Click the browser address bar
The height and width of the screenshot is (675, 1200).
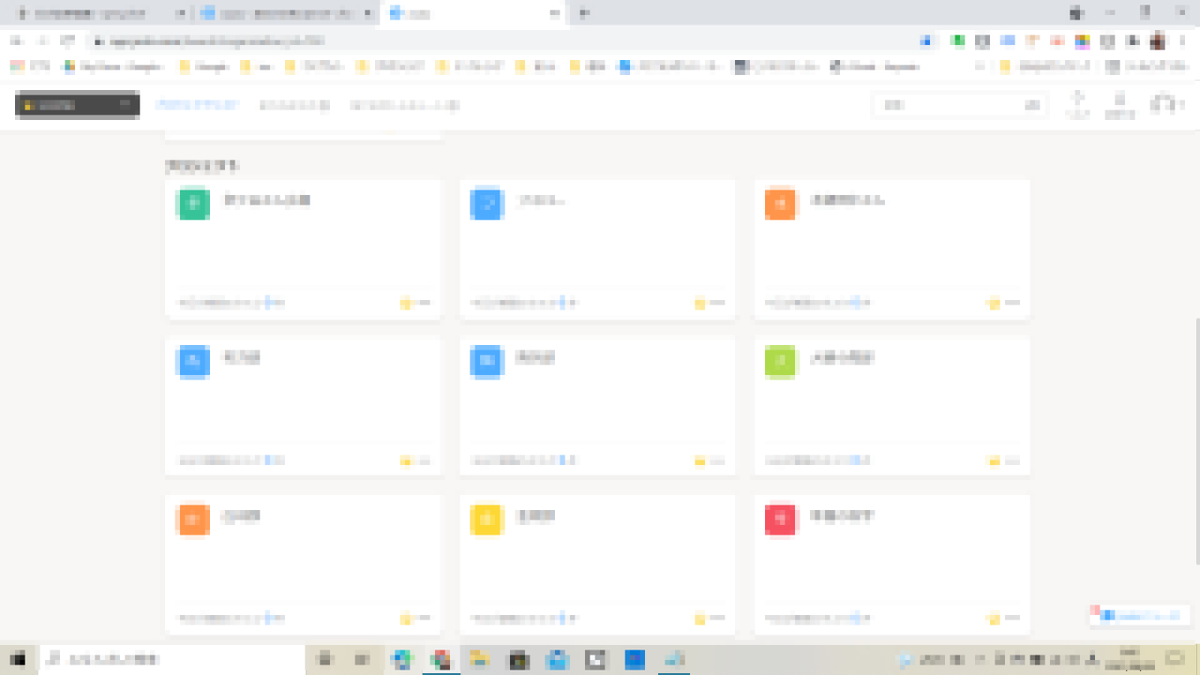(500, 41)
